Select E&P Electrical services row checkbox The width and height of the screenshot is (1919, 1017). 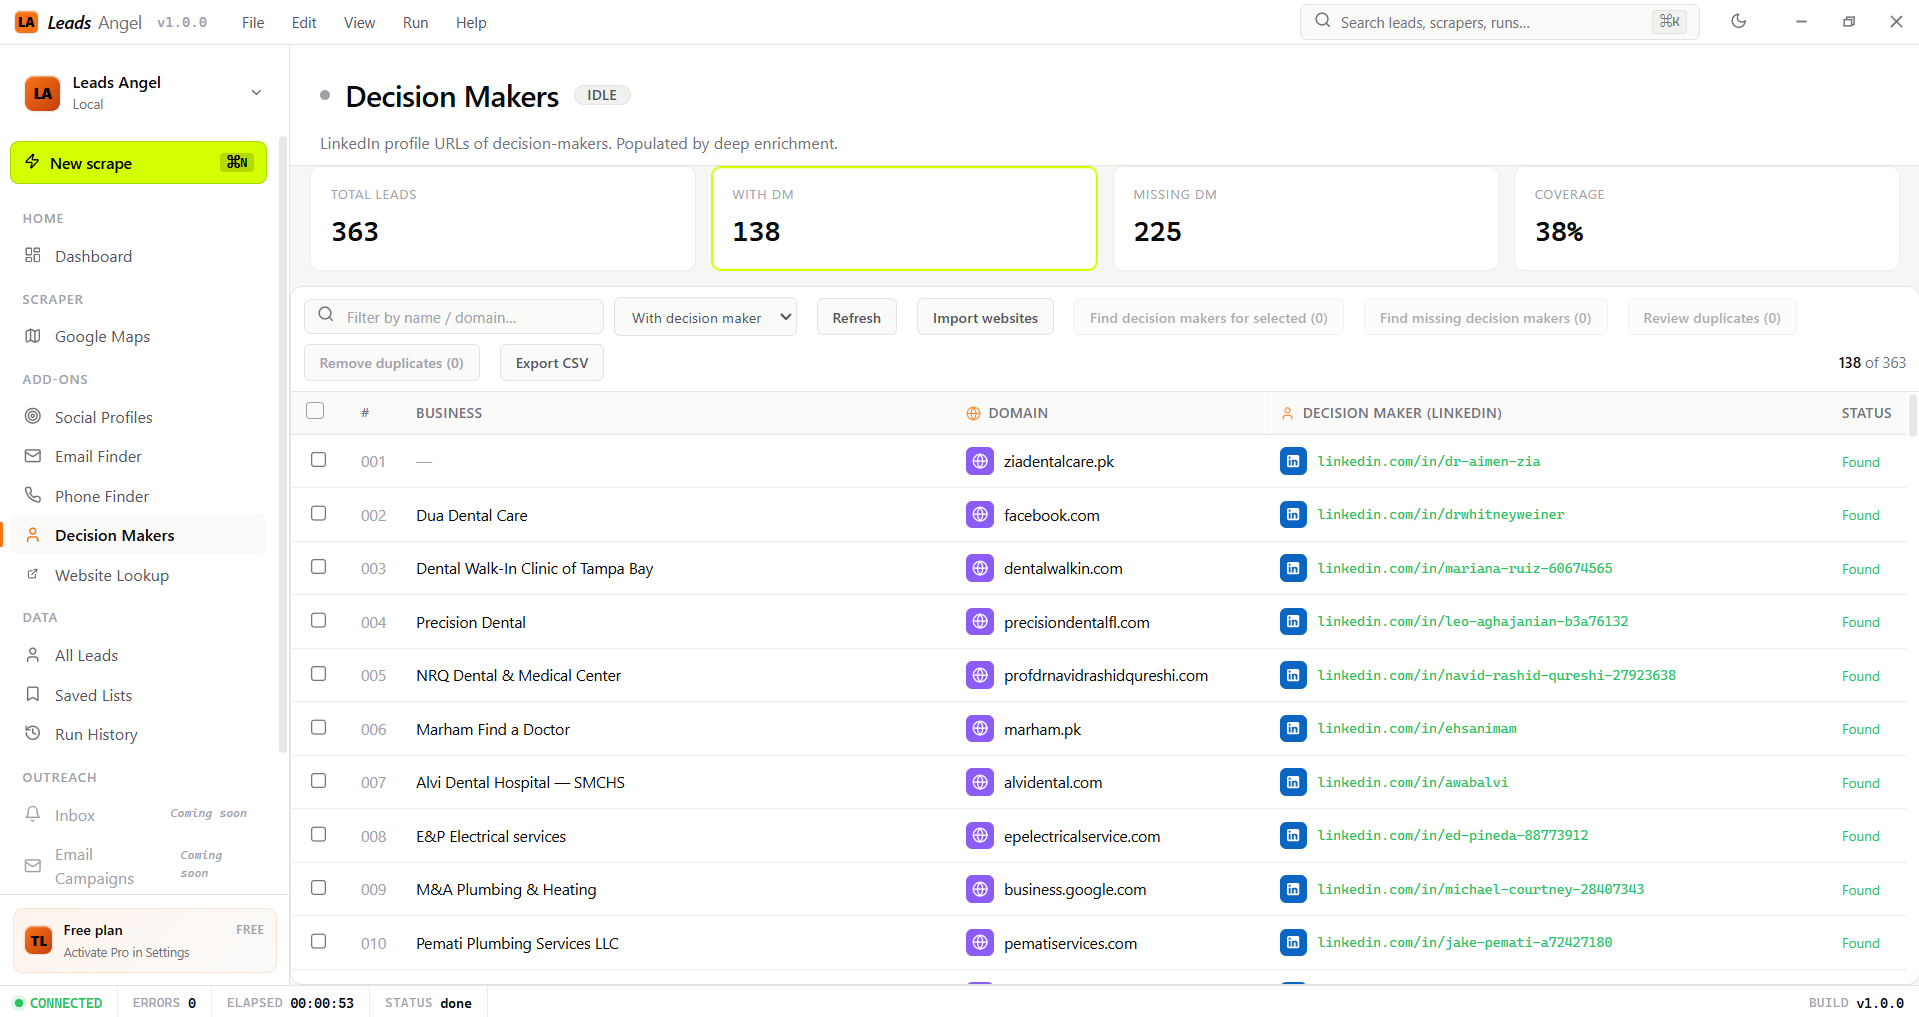point(318,835)
